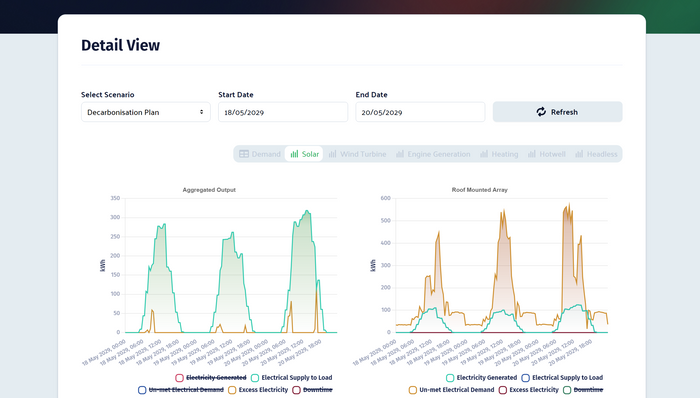Click the 600 y-axis value on Roof Mounted Array
Viewport: 700px width, 398px height.
[386, 198]
